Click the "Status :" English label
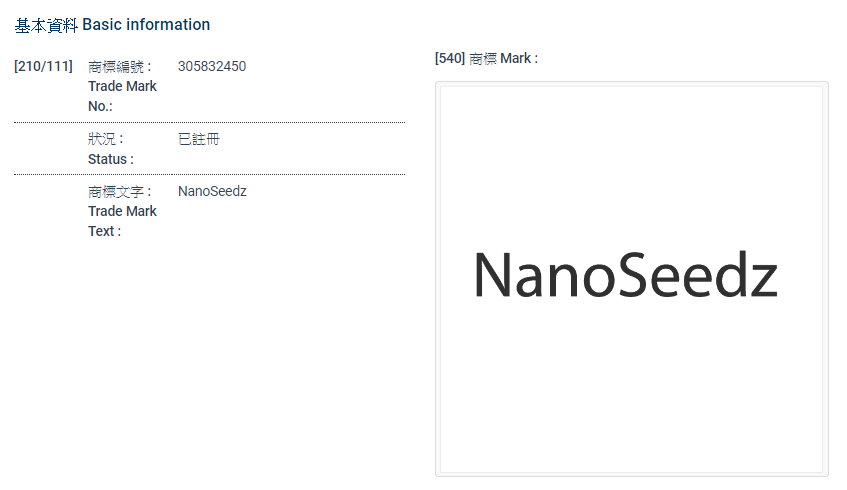This screenshot has width=847, height=490. coord(110,159)
